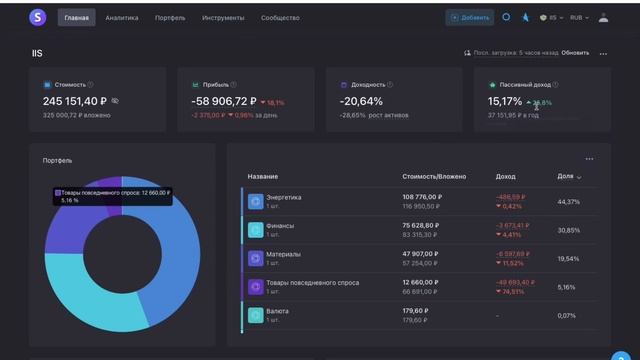Screen dimensions: 640x360
Task: Click the Обновить link
Action: pos(575,53)
